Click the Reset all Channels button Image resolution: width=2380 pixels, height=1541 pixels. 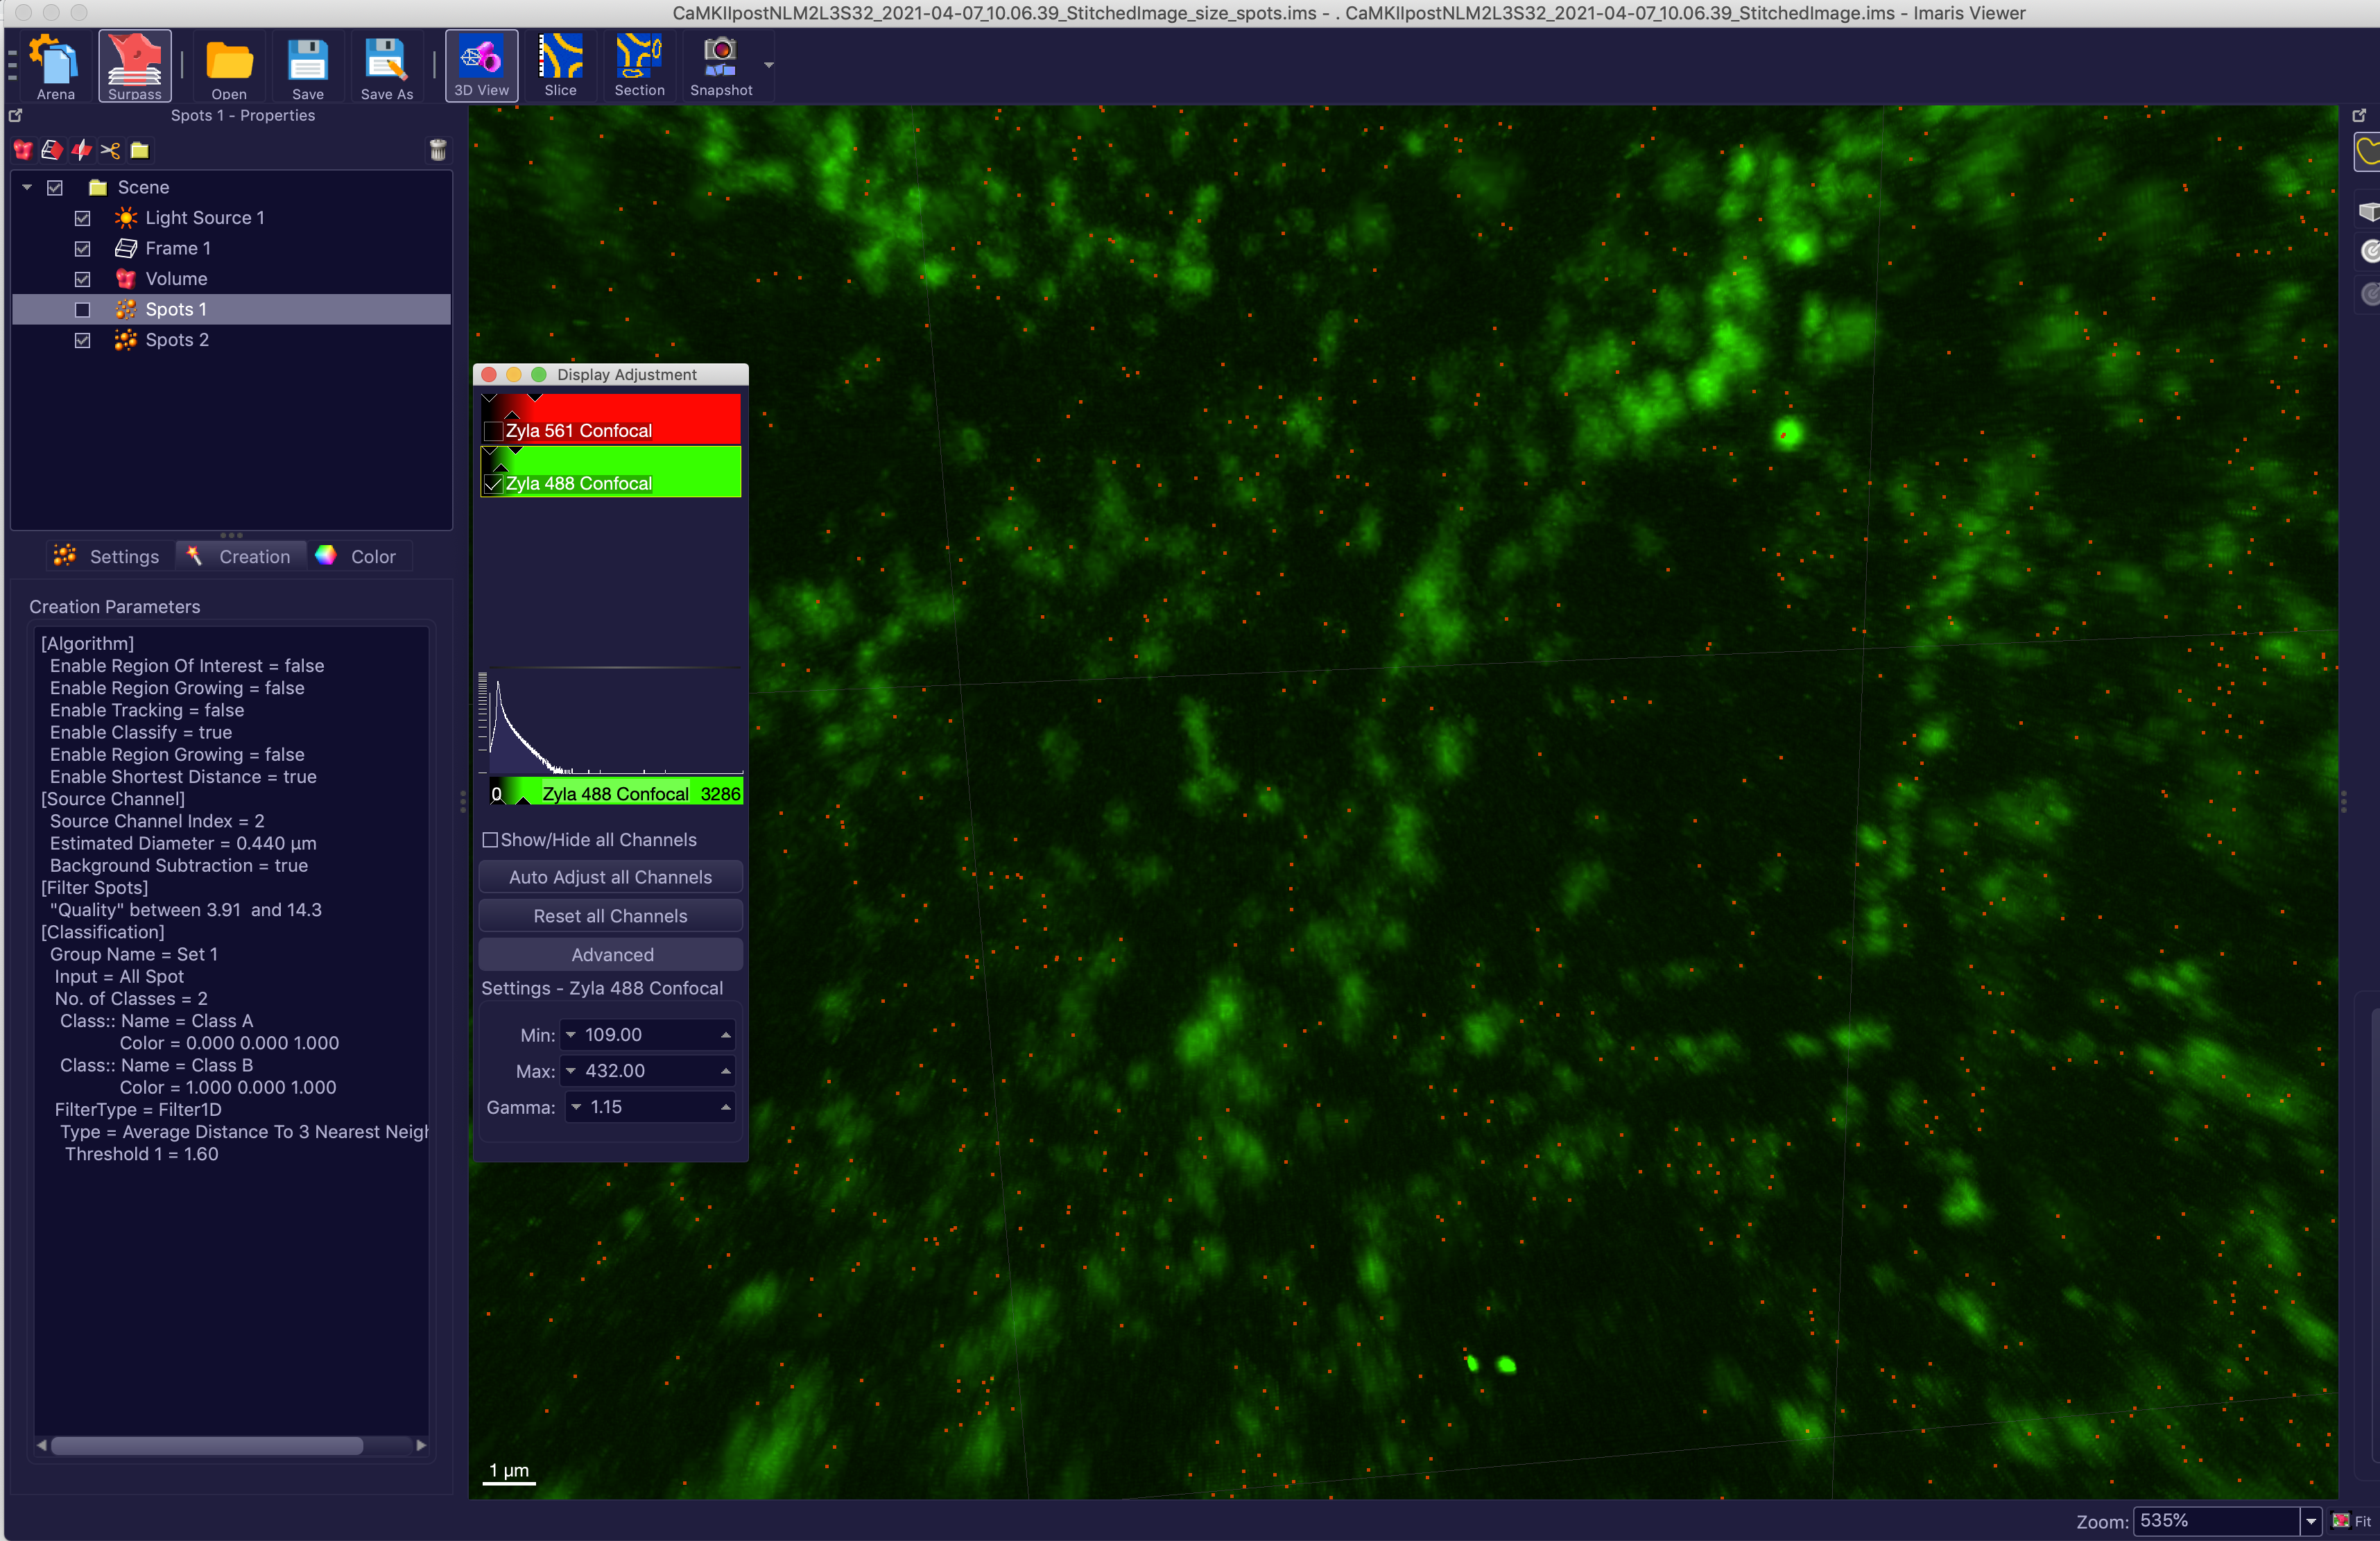point(610,916)
